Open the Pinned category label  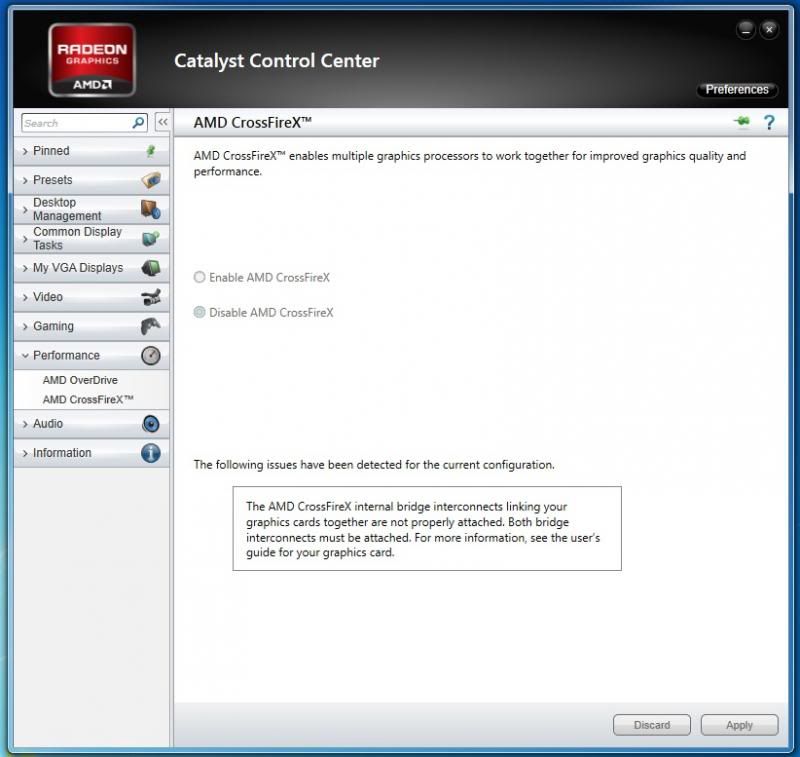coord(51,151)
